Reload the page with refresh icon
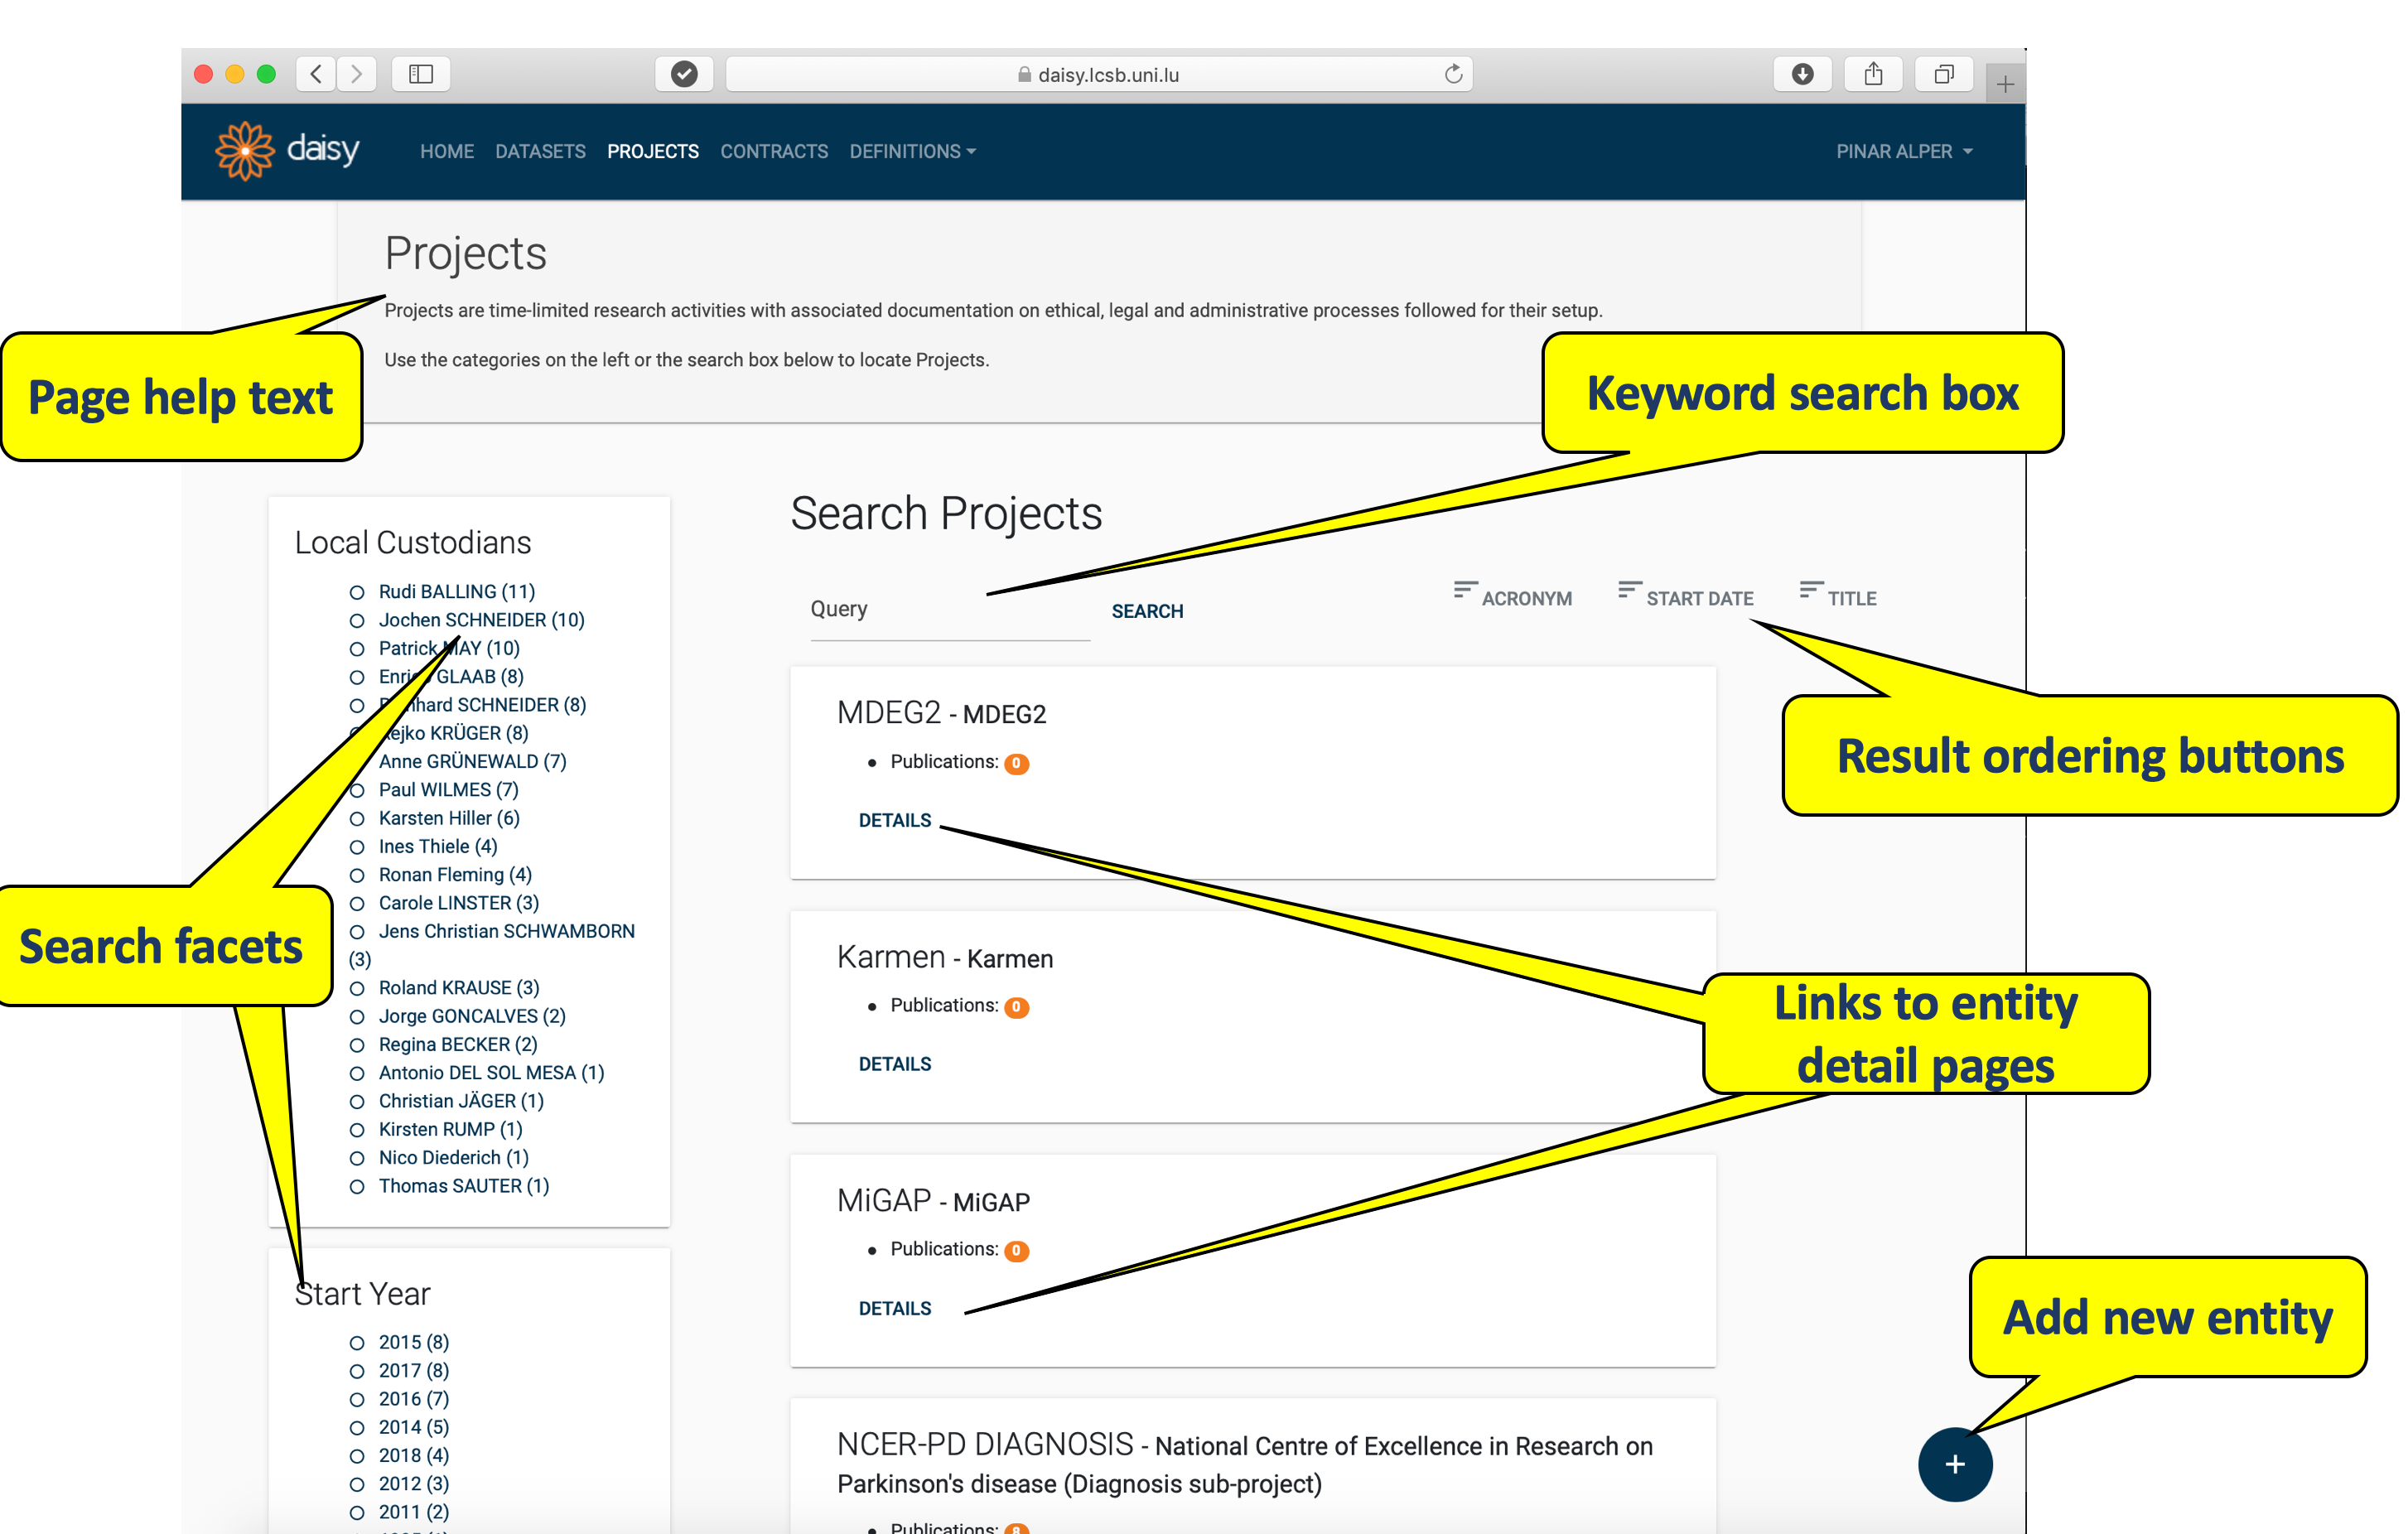This screenshot has width=2408, height=1534. tap(1453, 74)
